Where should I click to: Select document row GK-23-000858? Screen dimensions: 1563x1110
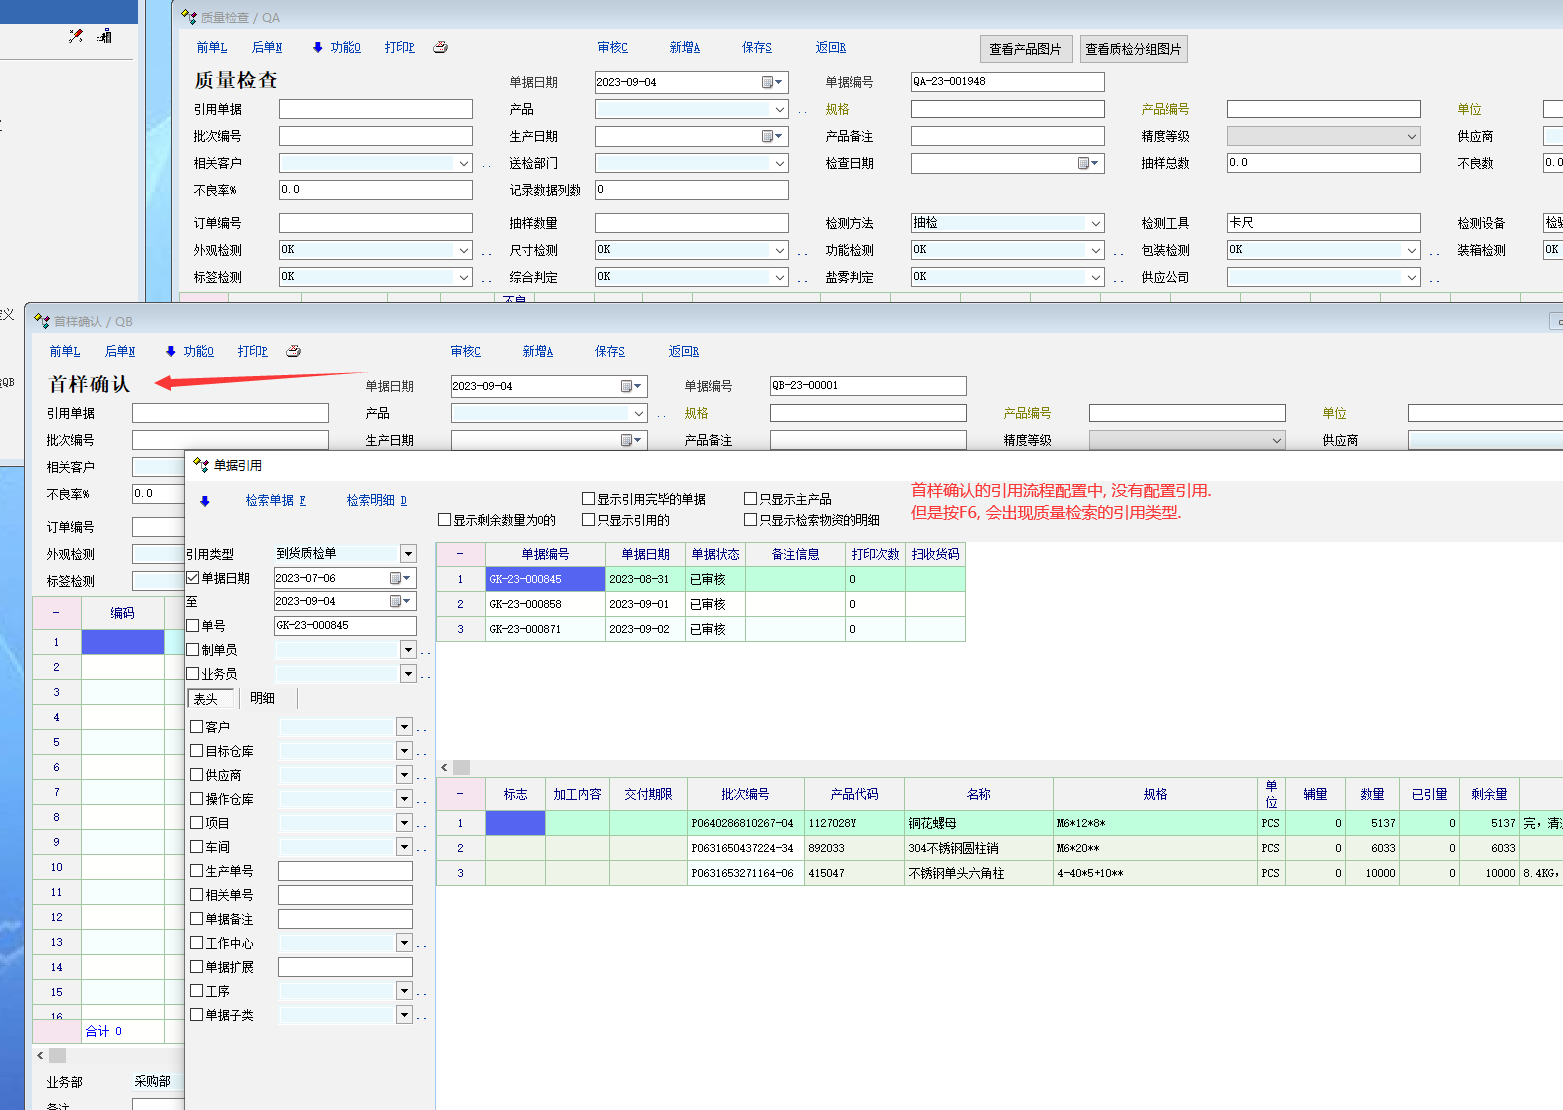(525, 604)
